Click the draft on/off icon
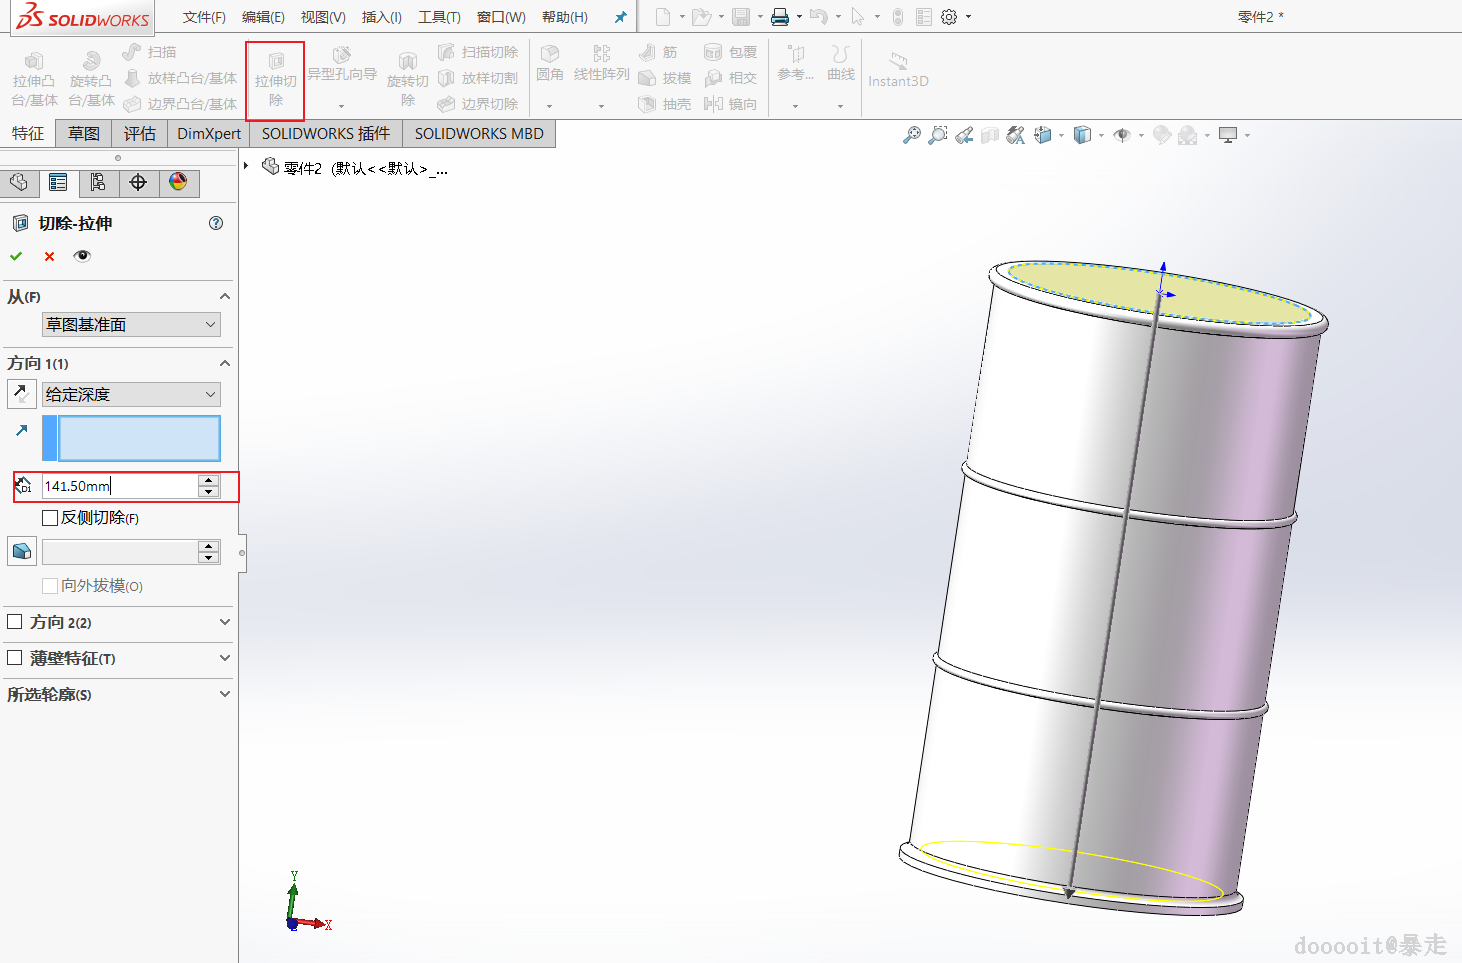Viewport: 1462px width, 963px height. click(x=22, y=551)
